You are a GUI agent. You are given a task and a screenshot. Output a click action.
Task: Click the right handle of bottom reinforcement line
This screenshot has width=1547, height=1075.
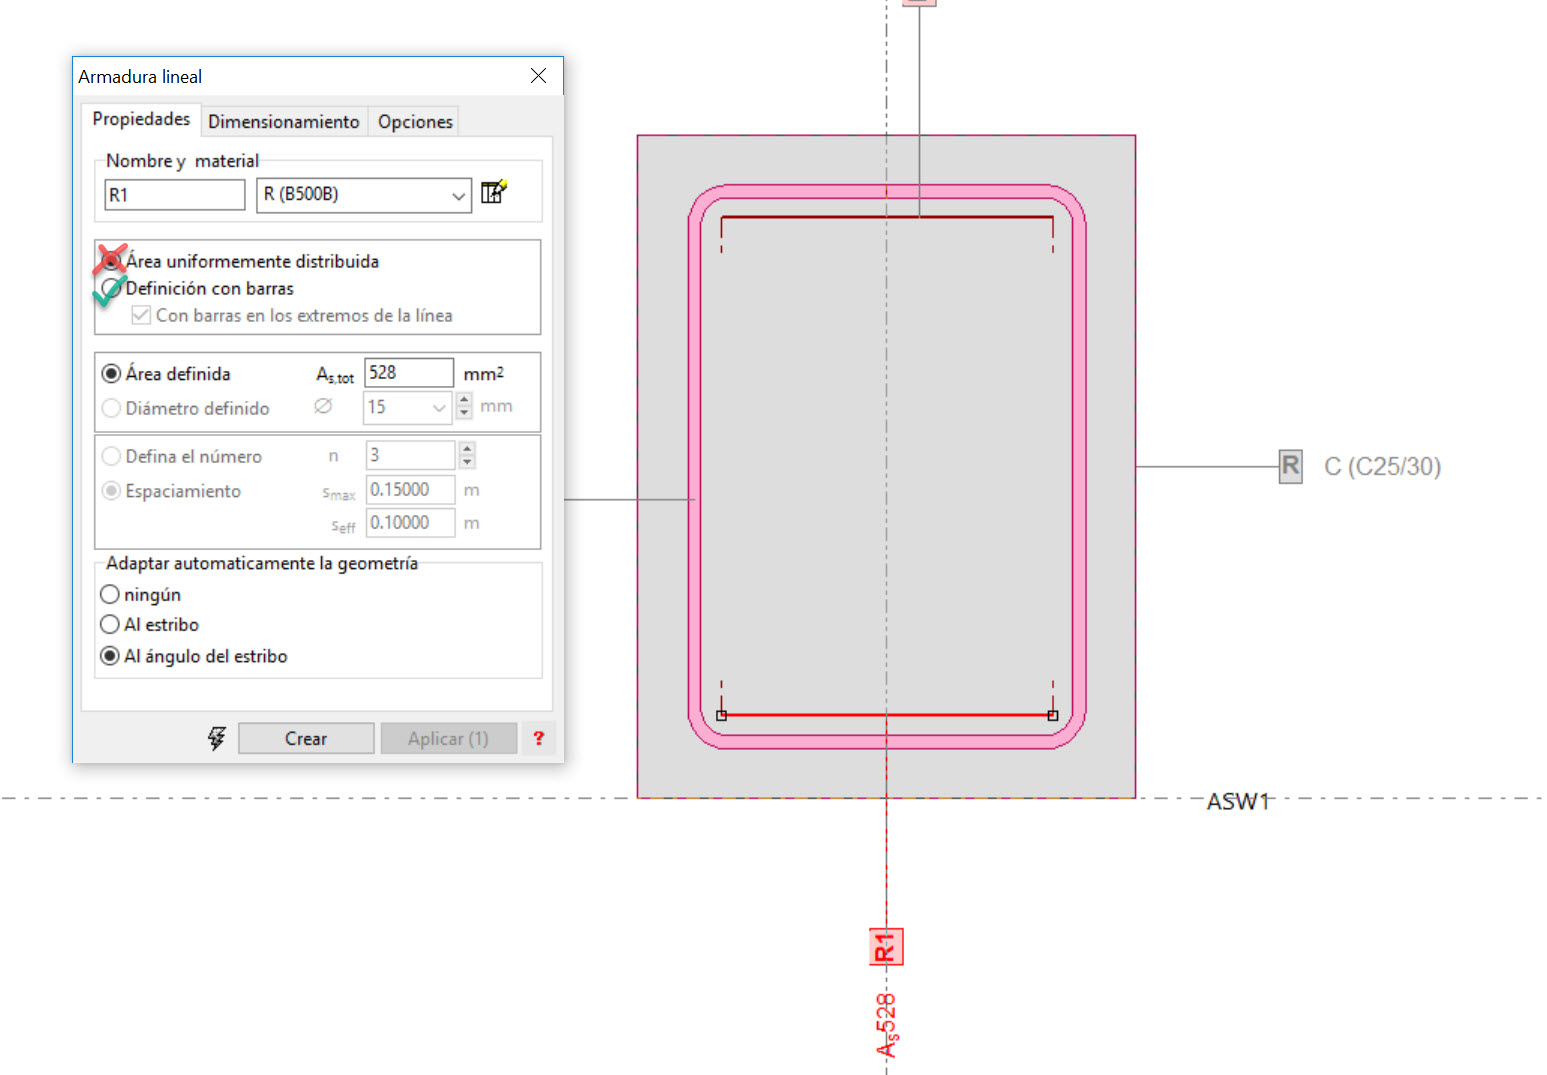pyautogui.click(x=1052, y=715)
